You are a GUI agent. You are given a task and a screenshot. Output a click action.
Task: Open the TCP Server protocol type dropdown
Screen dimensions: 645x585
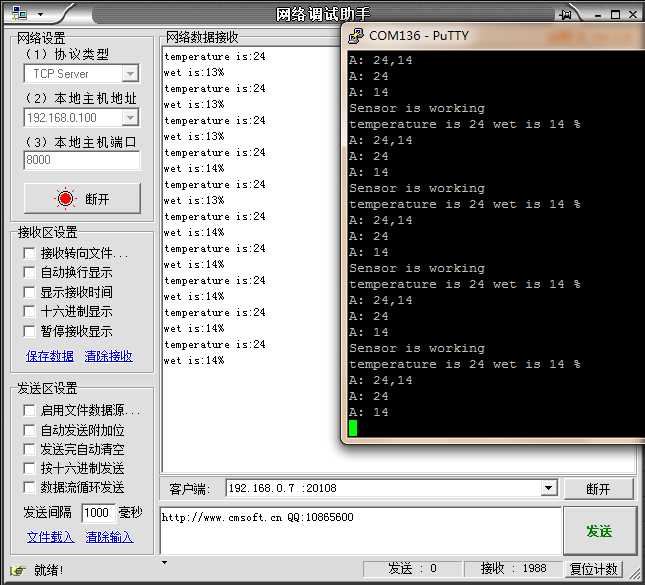(130, 74)
